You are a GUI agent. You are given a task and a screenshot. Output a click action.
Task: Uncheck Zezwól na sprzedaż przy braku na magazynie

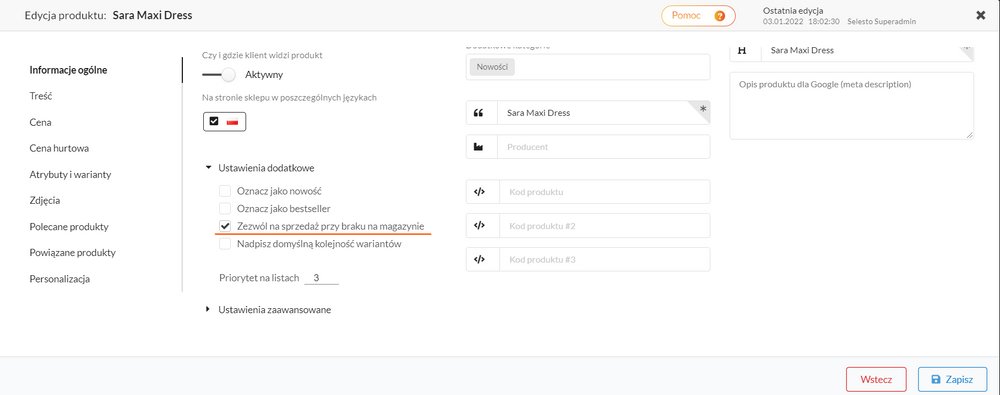point(224,226)
